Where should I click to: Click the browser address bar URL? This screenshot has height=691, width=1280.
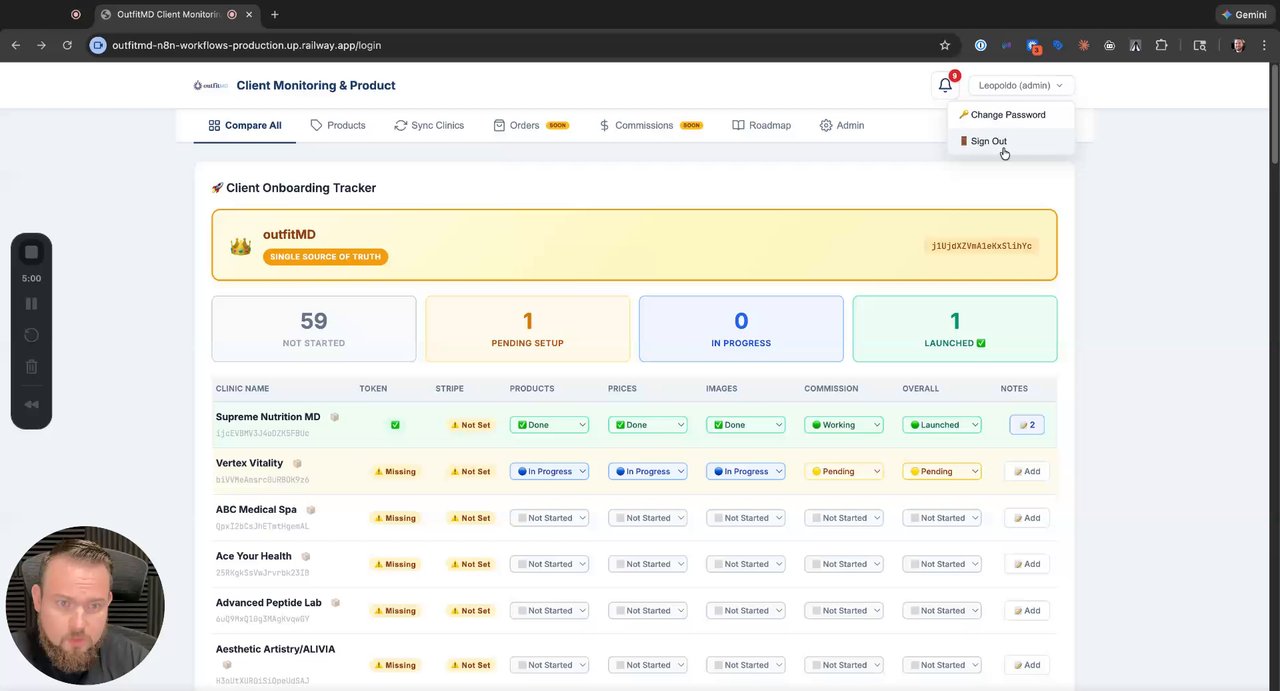tap(246, 45)
